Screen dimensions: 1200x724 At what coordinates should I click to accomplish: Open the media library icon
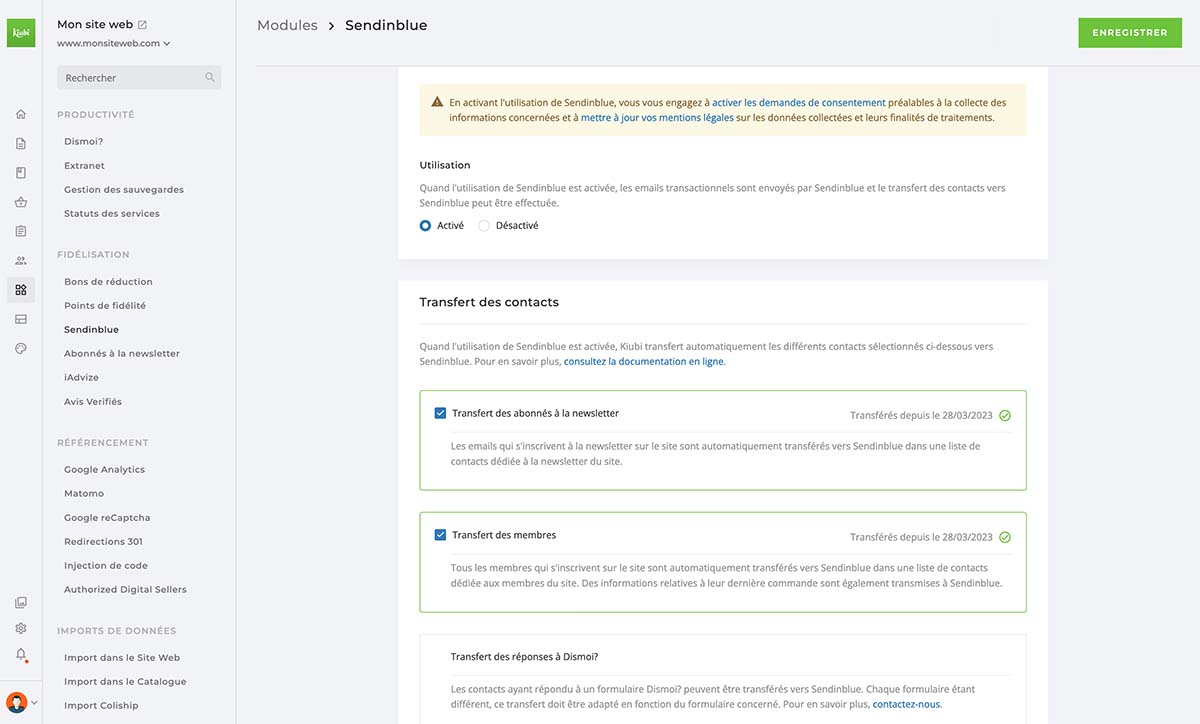21,603
